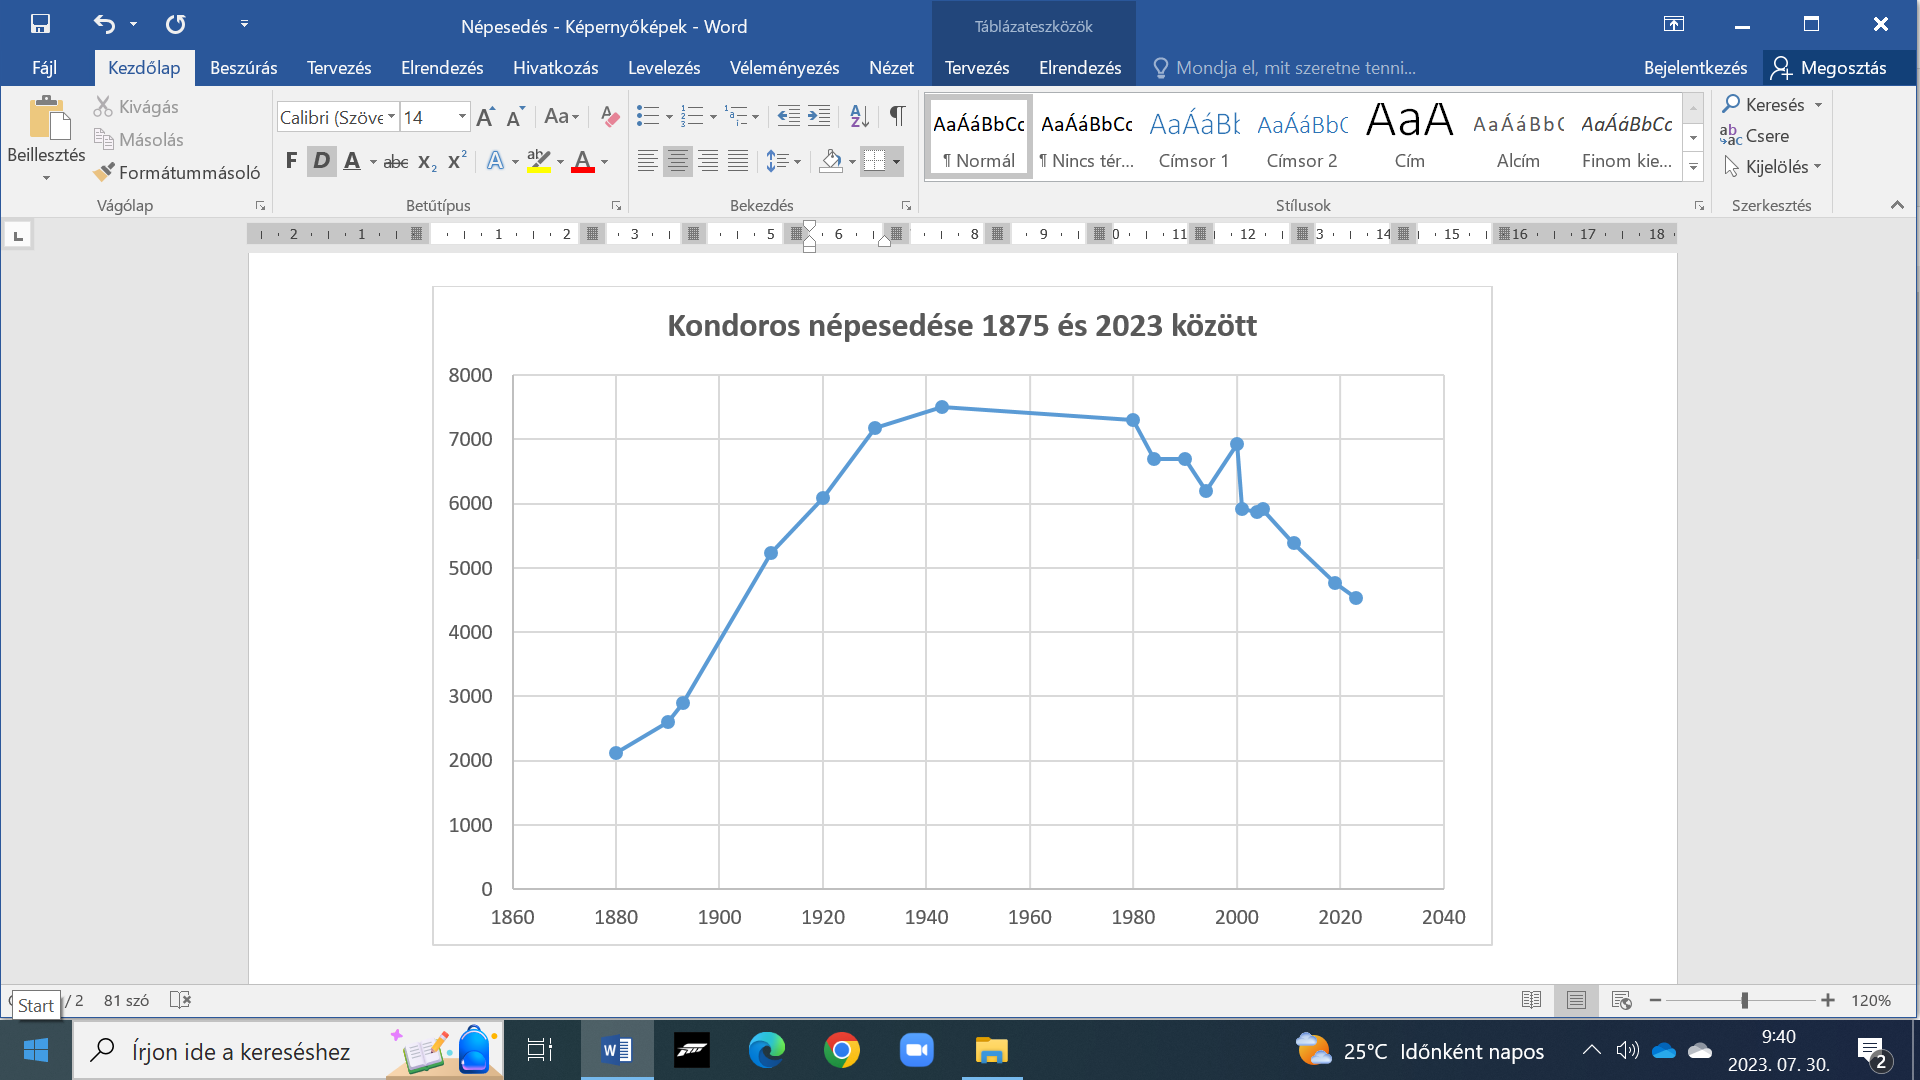
Task: Toggle strikethrough formatting
Action: (396, 161)
